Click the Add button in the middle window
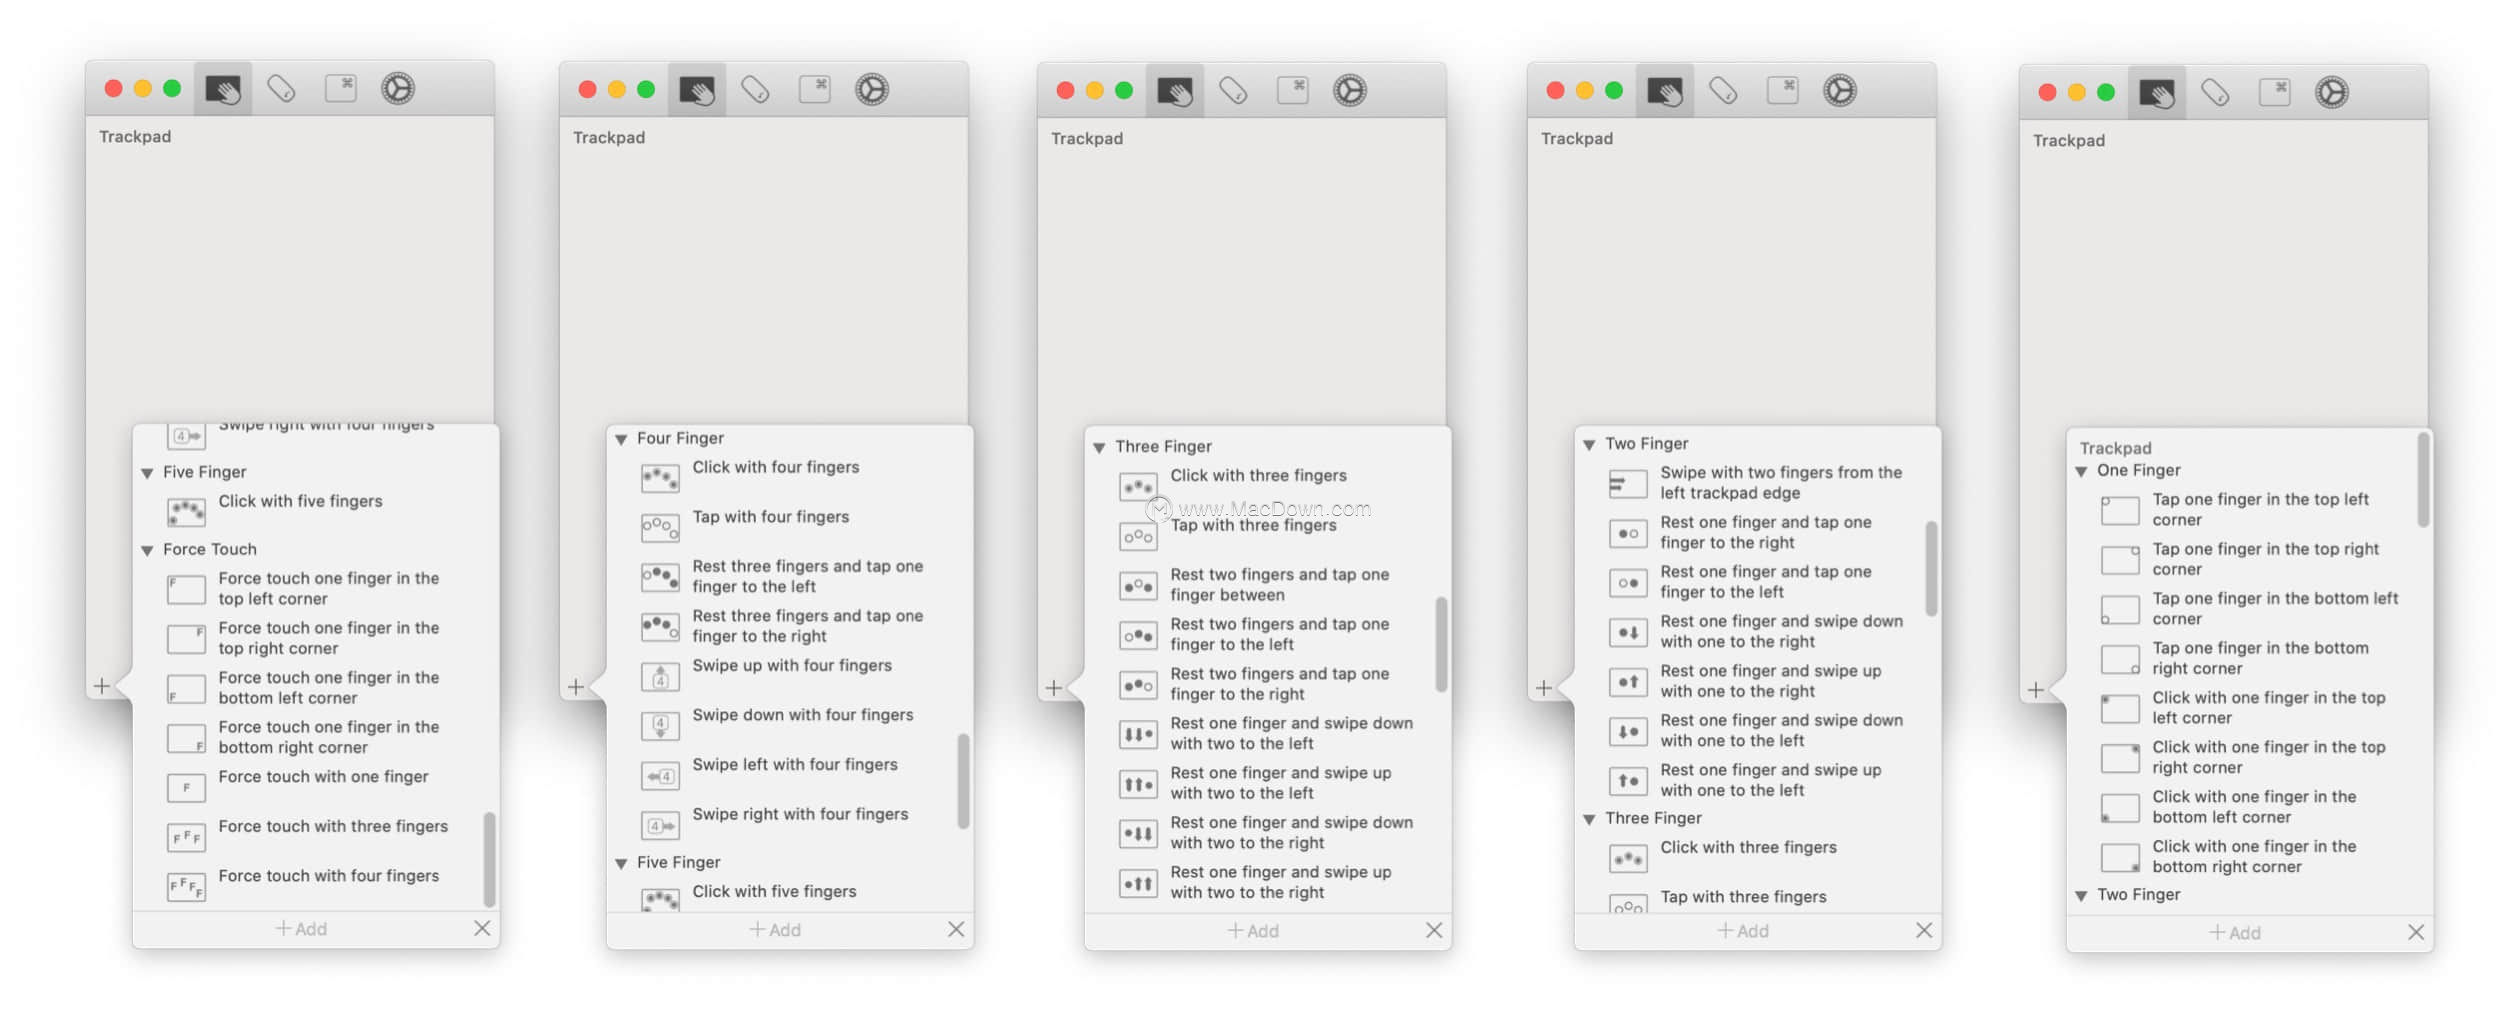Image resolution: width=2516 pixels, height=1016 pixels. pos(1253,931)
